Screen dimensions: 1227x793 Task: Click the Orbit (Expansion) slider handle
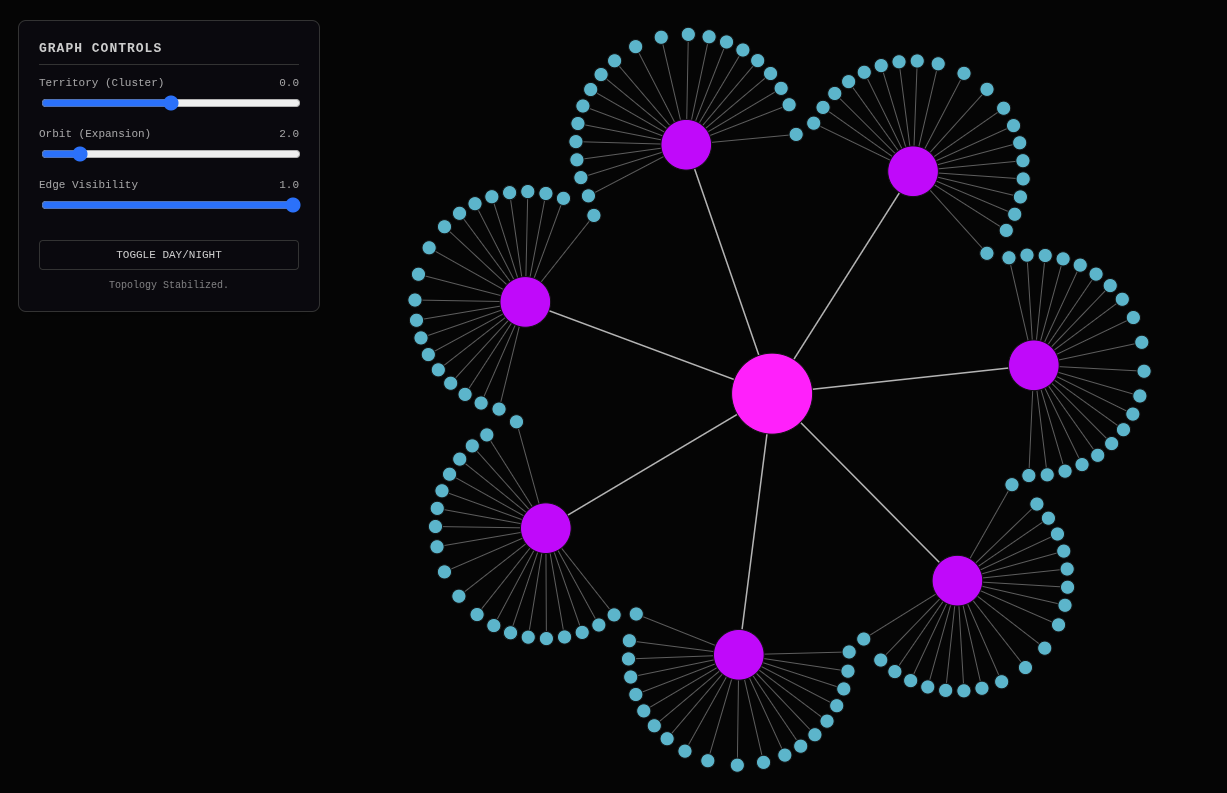[80, 154]
